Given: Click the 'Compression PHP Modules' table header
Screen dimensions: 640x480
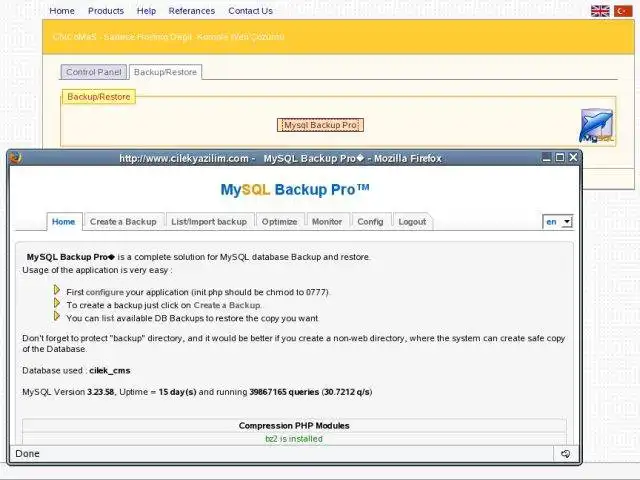Looking at the screenshot, I should [294, 426].
